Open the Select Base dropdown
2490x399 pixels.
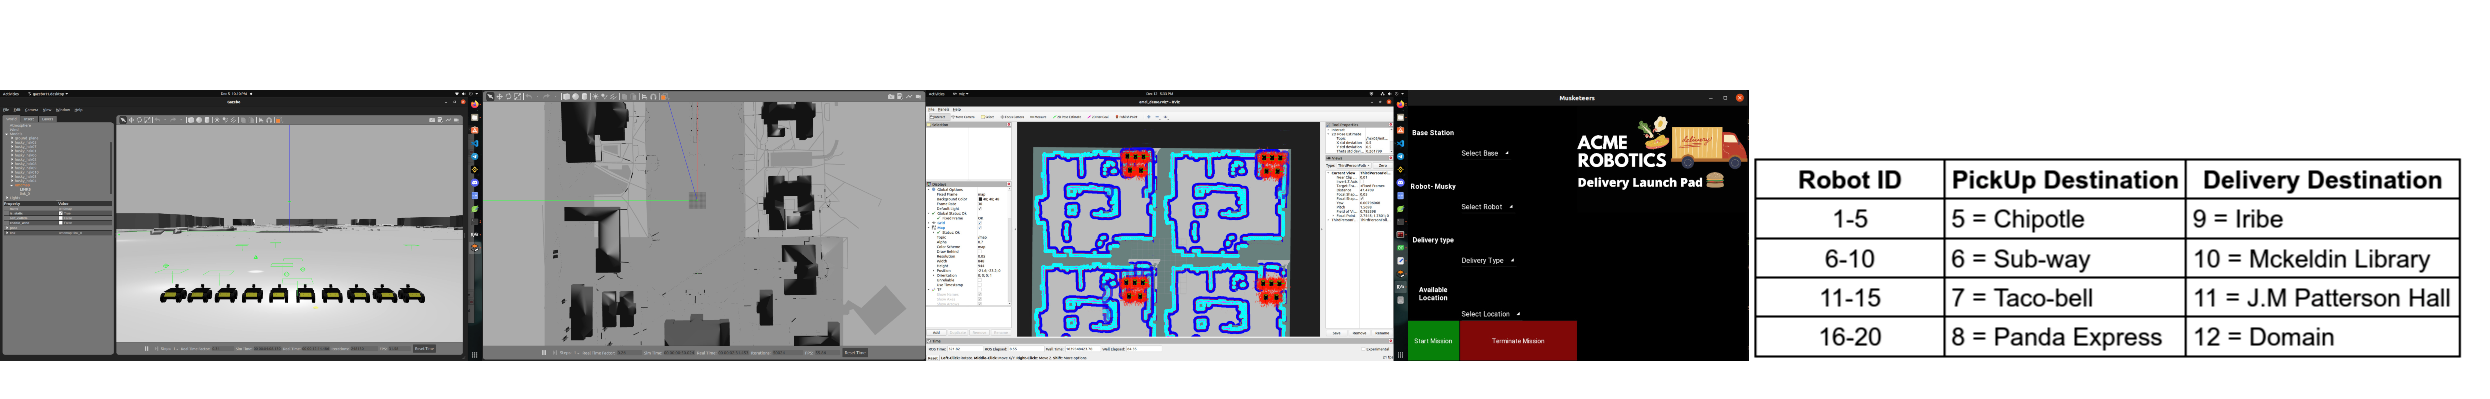[x=1484, y=153]
